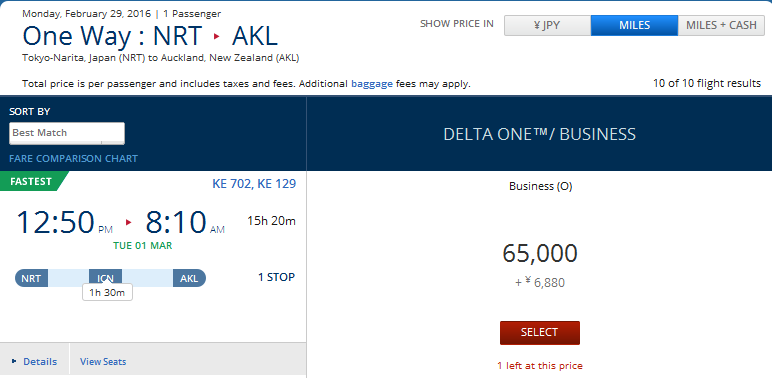Click the KE 702, KE 129 flight numbers link
This screenshot has width=772, height=378.
coord(254,184)
